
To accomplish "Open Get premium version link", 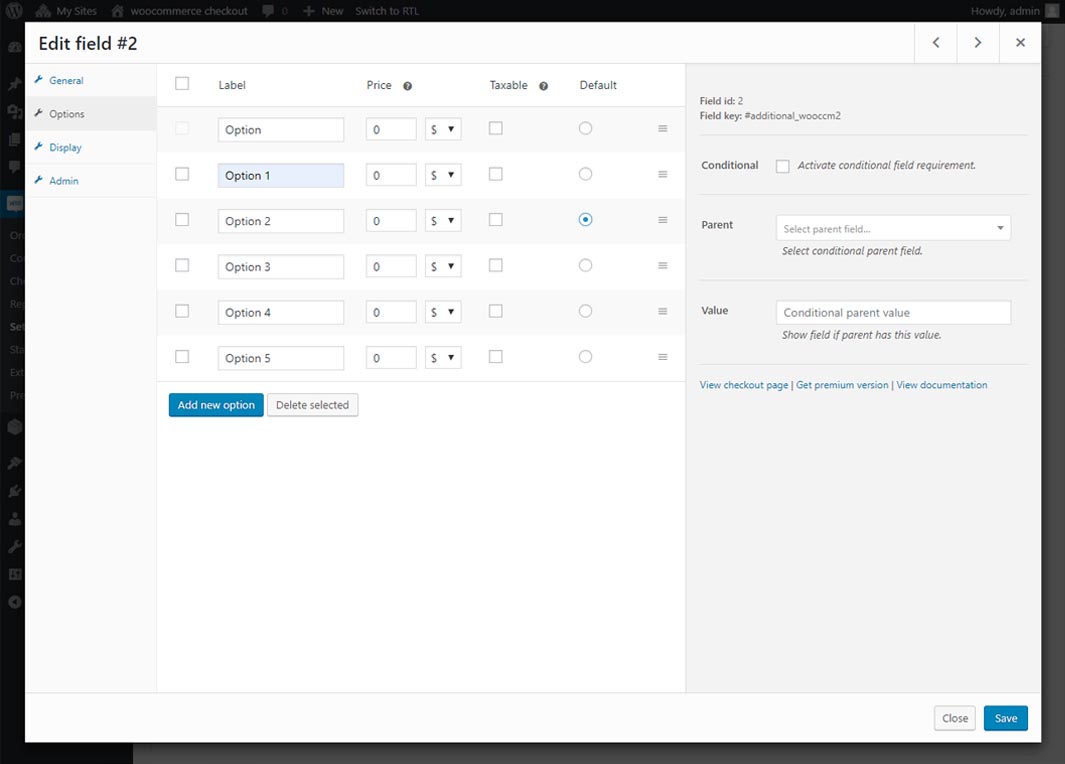I will click(x=842, y=385).
